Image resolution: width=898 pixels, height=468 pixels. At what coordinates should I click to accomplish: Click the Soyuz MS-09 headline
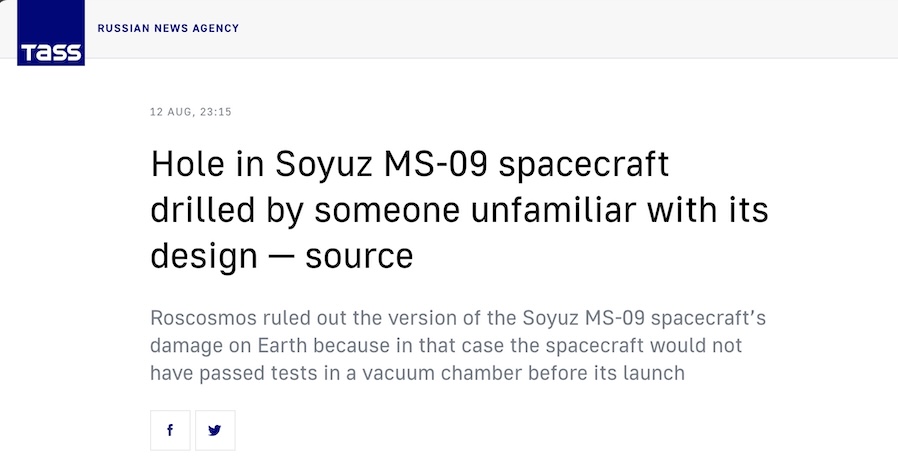[x=459, y=210]
